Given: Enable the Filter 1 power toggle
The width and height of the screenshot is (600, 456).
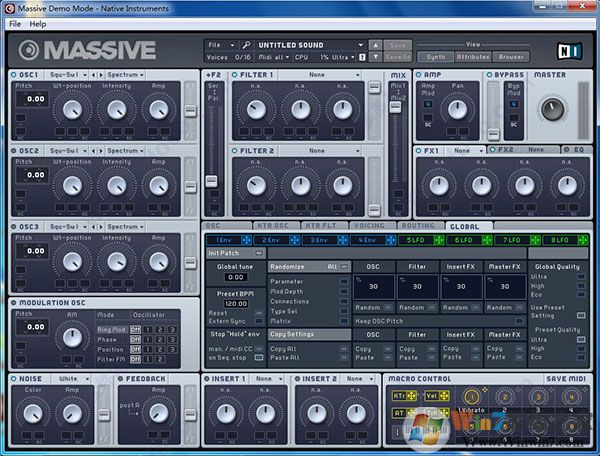Looking at the screenshot, I should click(x=235, y=74).
